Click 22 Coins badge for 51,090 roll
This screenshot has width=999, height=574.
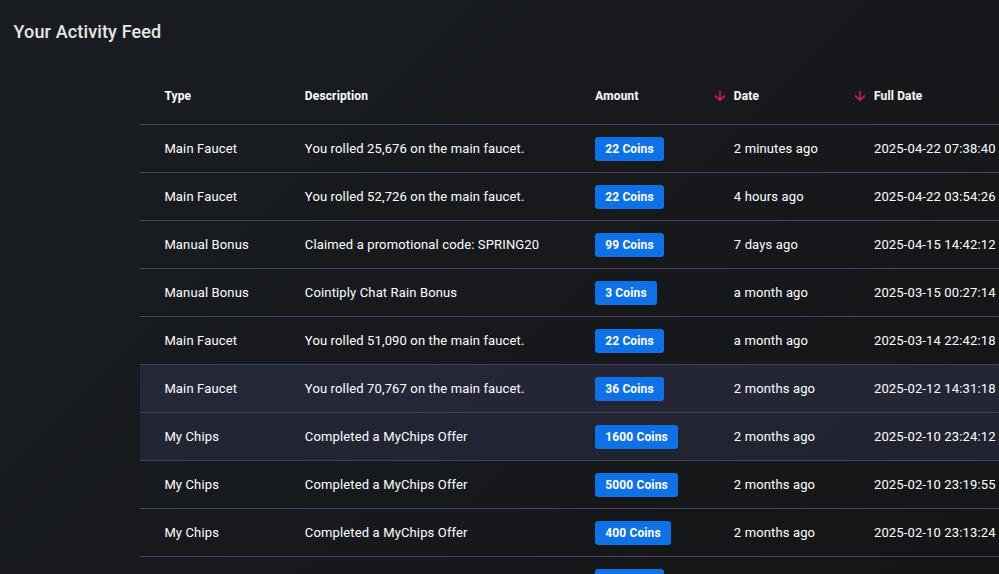pyautogui.click(x=629, y=341)
